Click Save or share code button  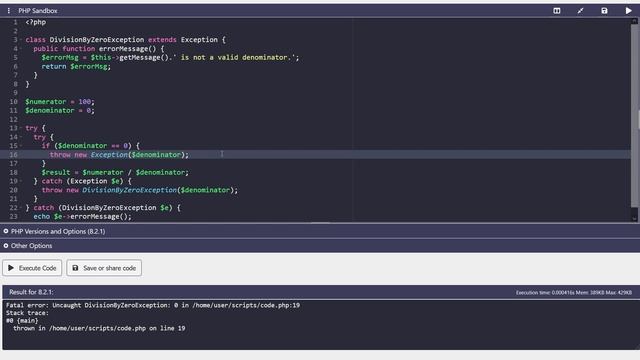pos(104,268)
